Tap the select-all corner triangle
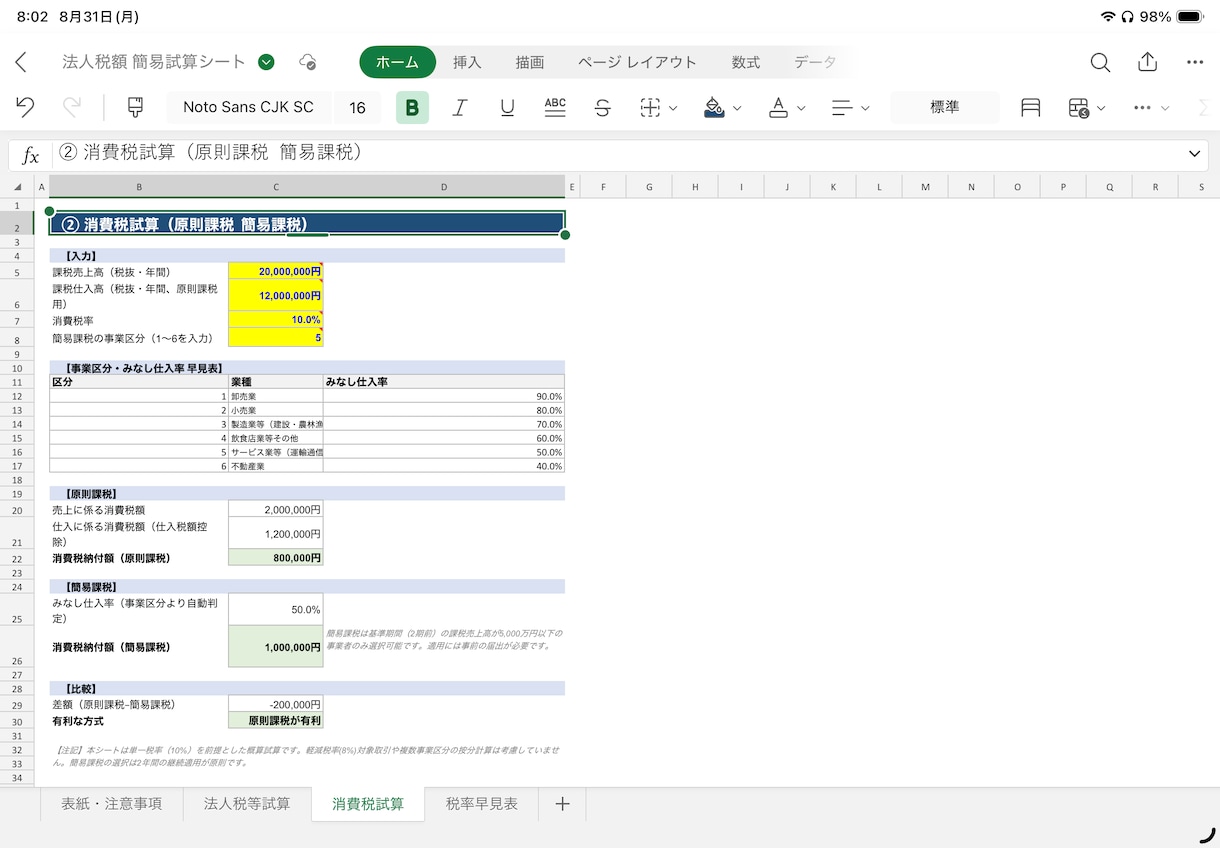 (x=17, y=187)
